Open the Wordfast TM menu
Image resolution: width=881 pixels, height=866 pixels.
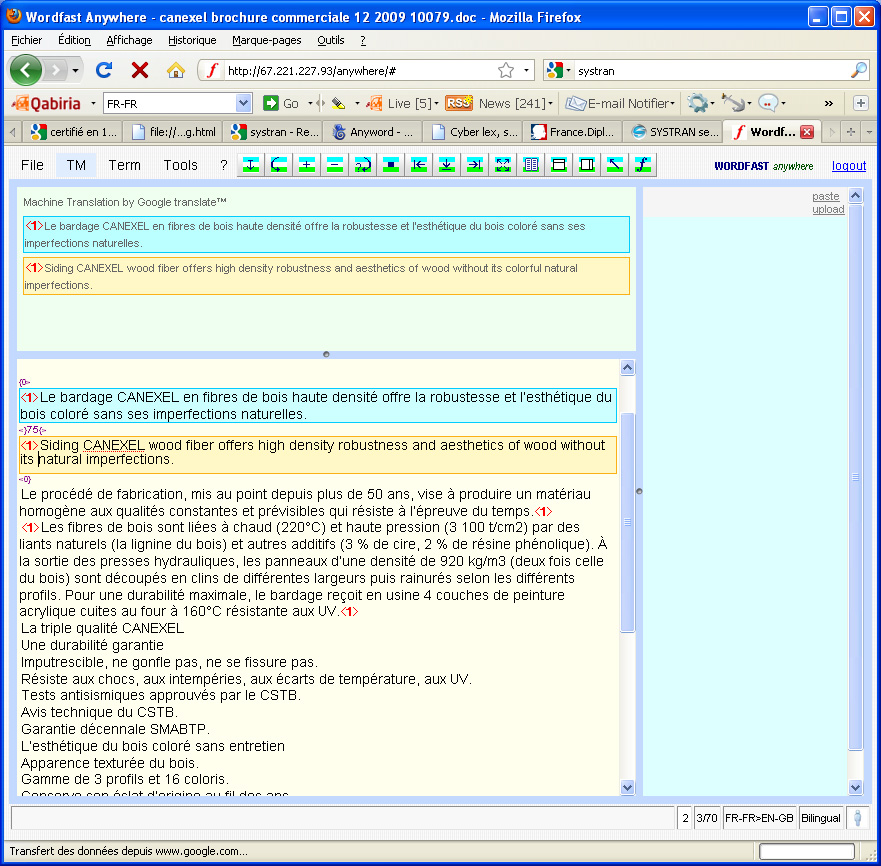76,165
